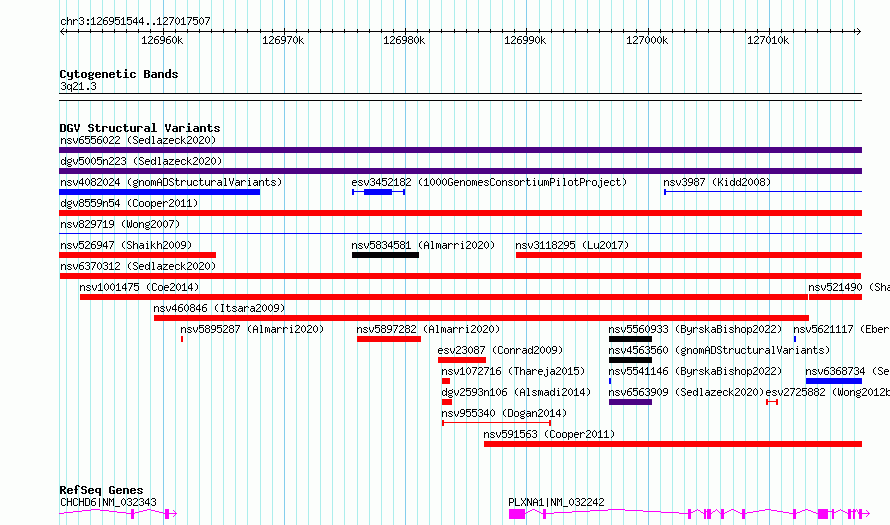Click the red bar under nsv591563
The image size is (890, 525).
point(673,444)
